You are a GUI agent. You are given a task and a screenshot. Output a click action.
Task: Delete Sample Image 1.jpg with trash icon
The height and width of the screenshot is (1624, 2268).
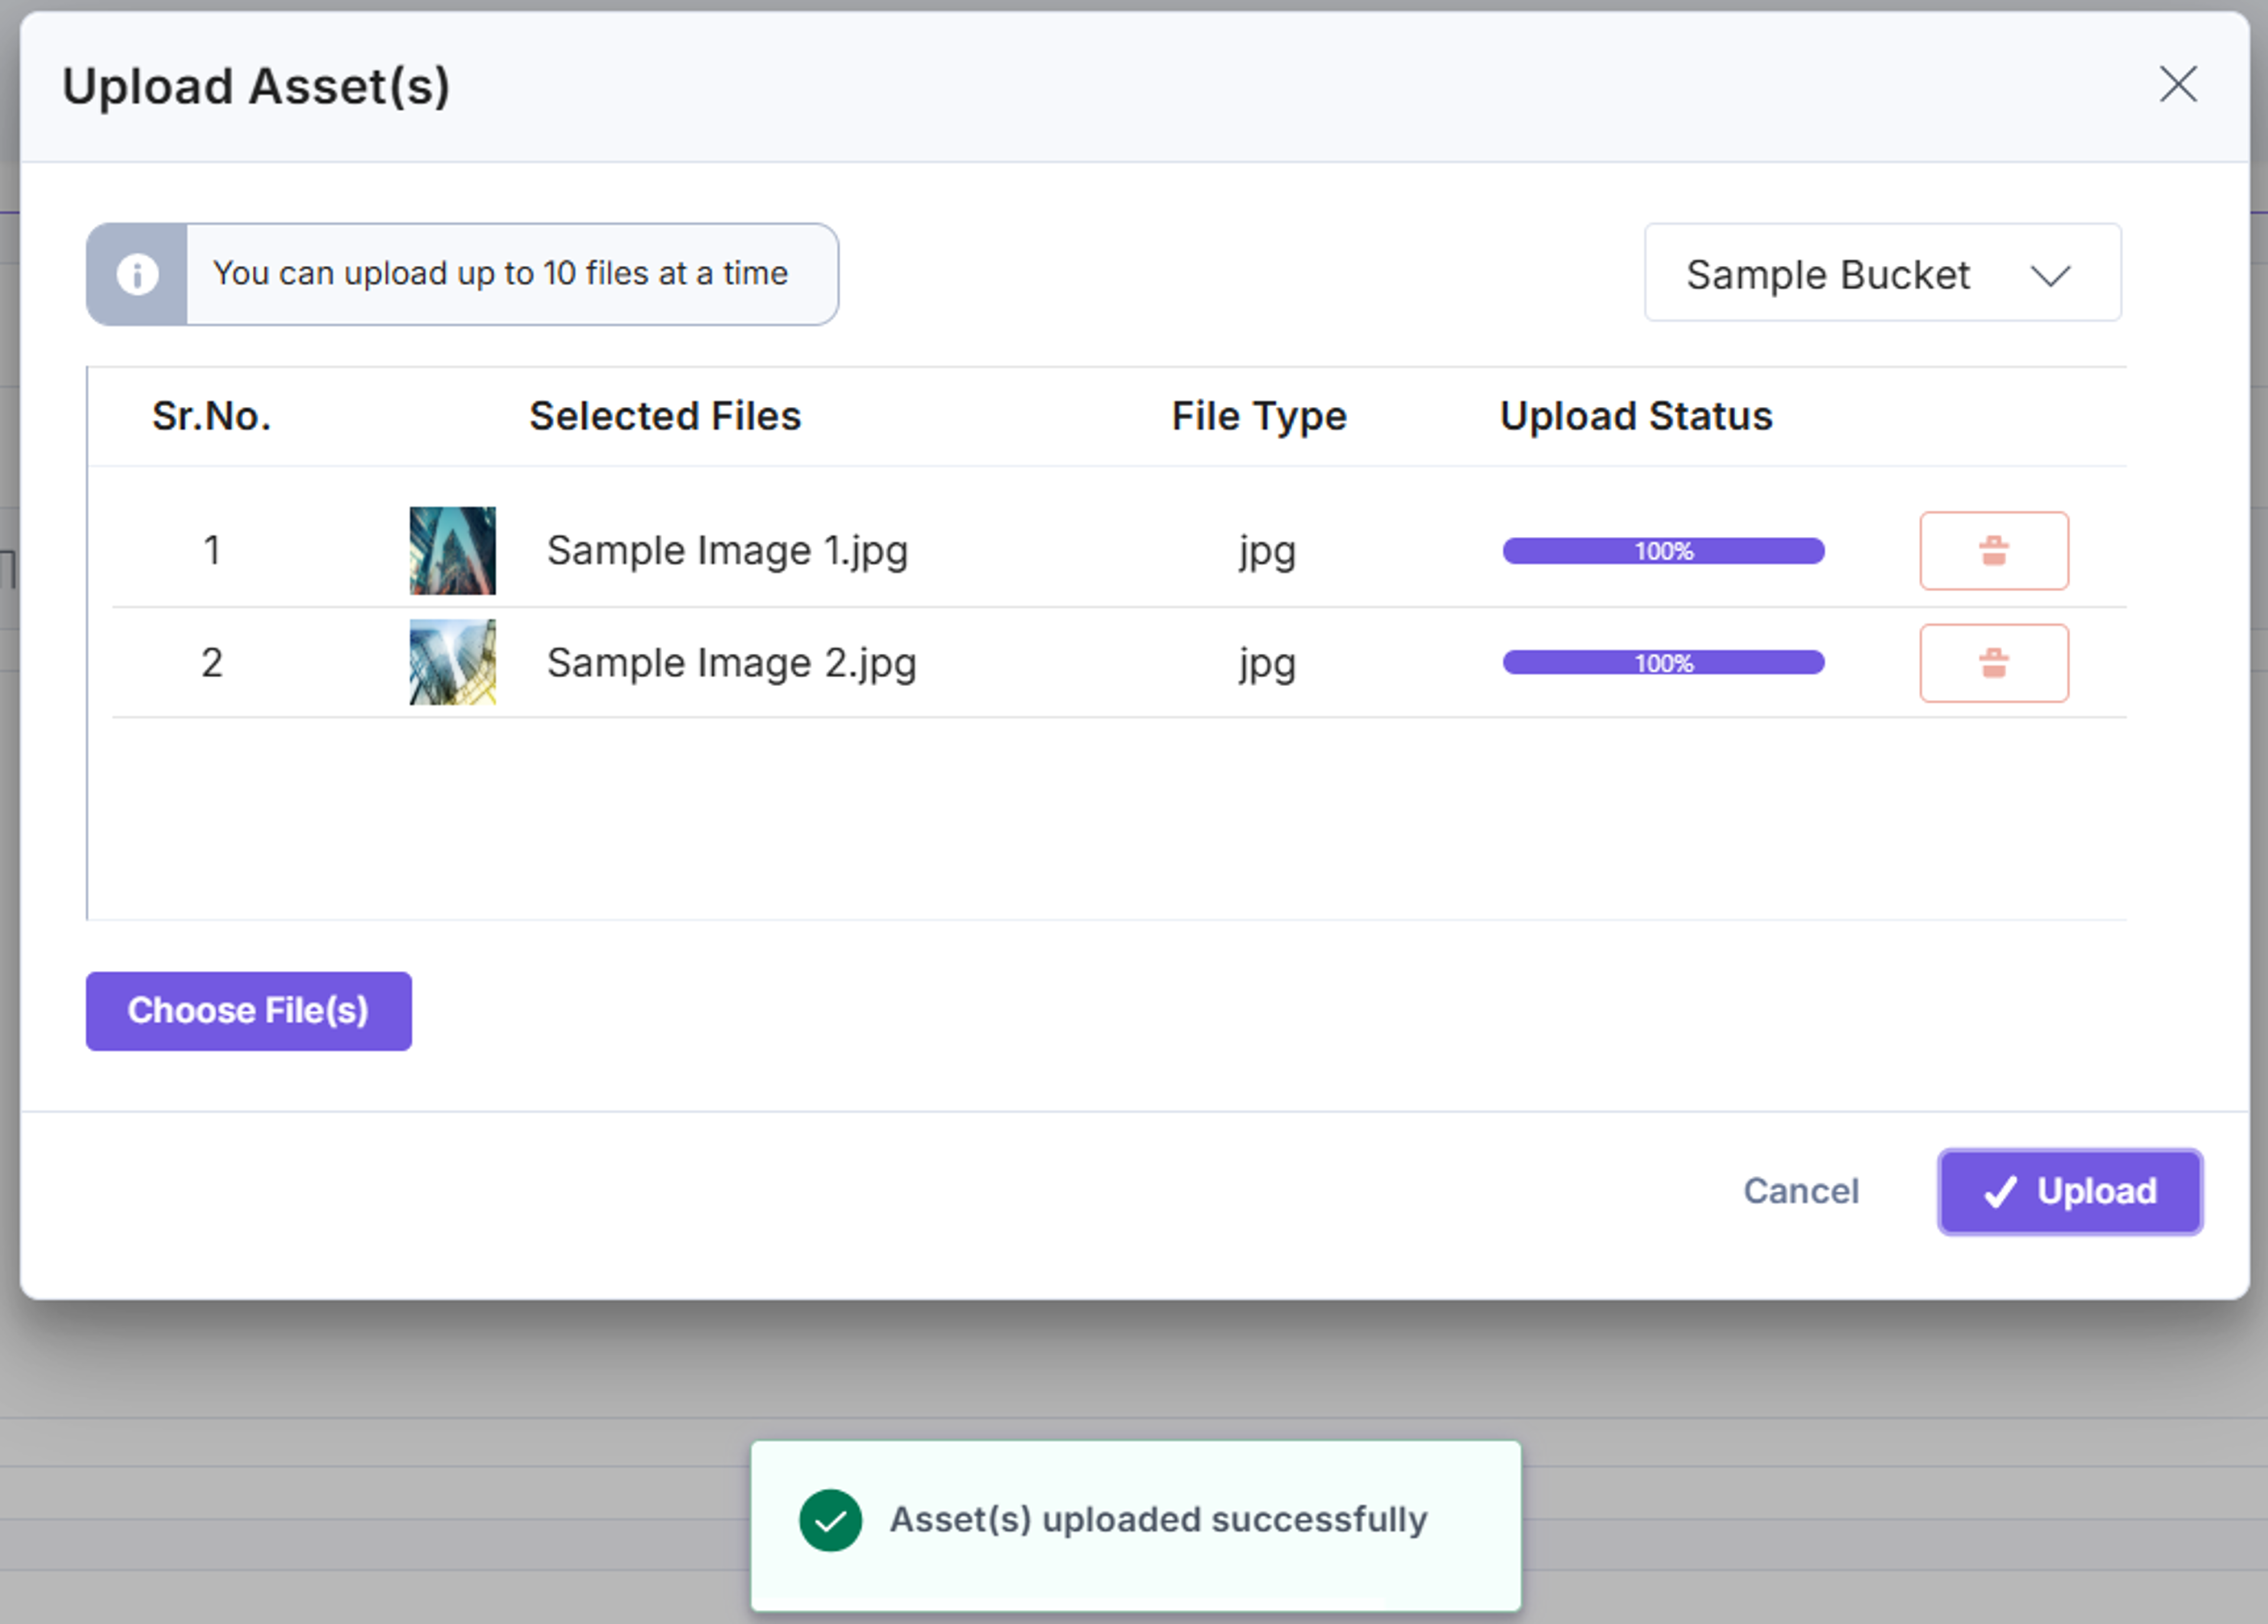(1993, 551)
